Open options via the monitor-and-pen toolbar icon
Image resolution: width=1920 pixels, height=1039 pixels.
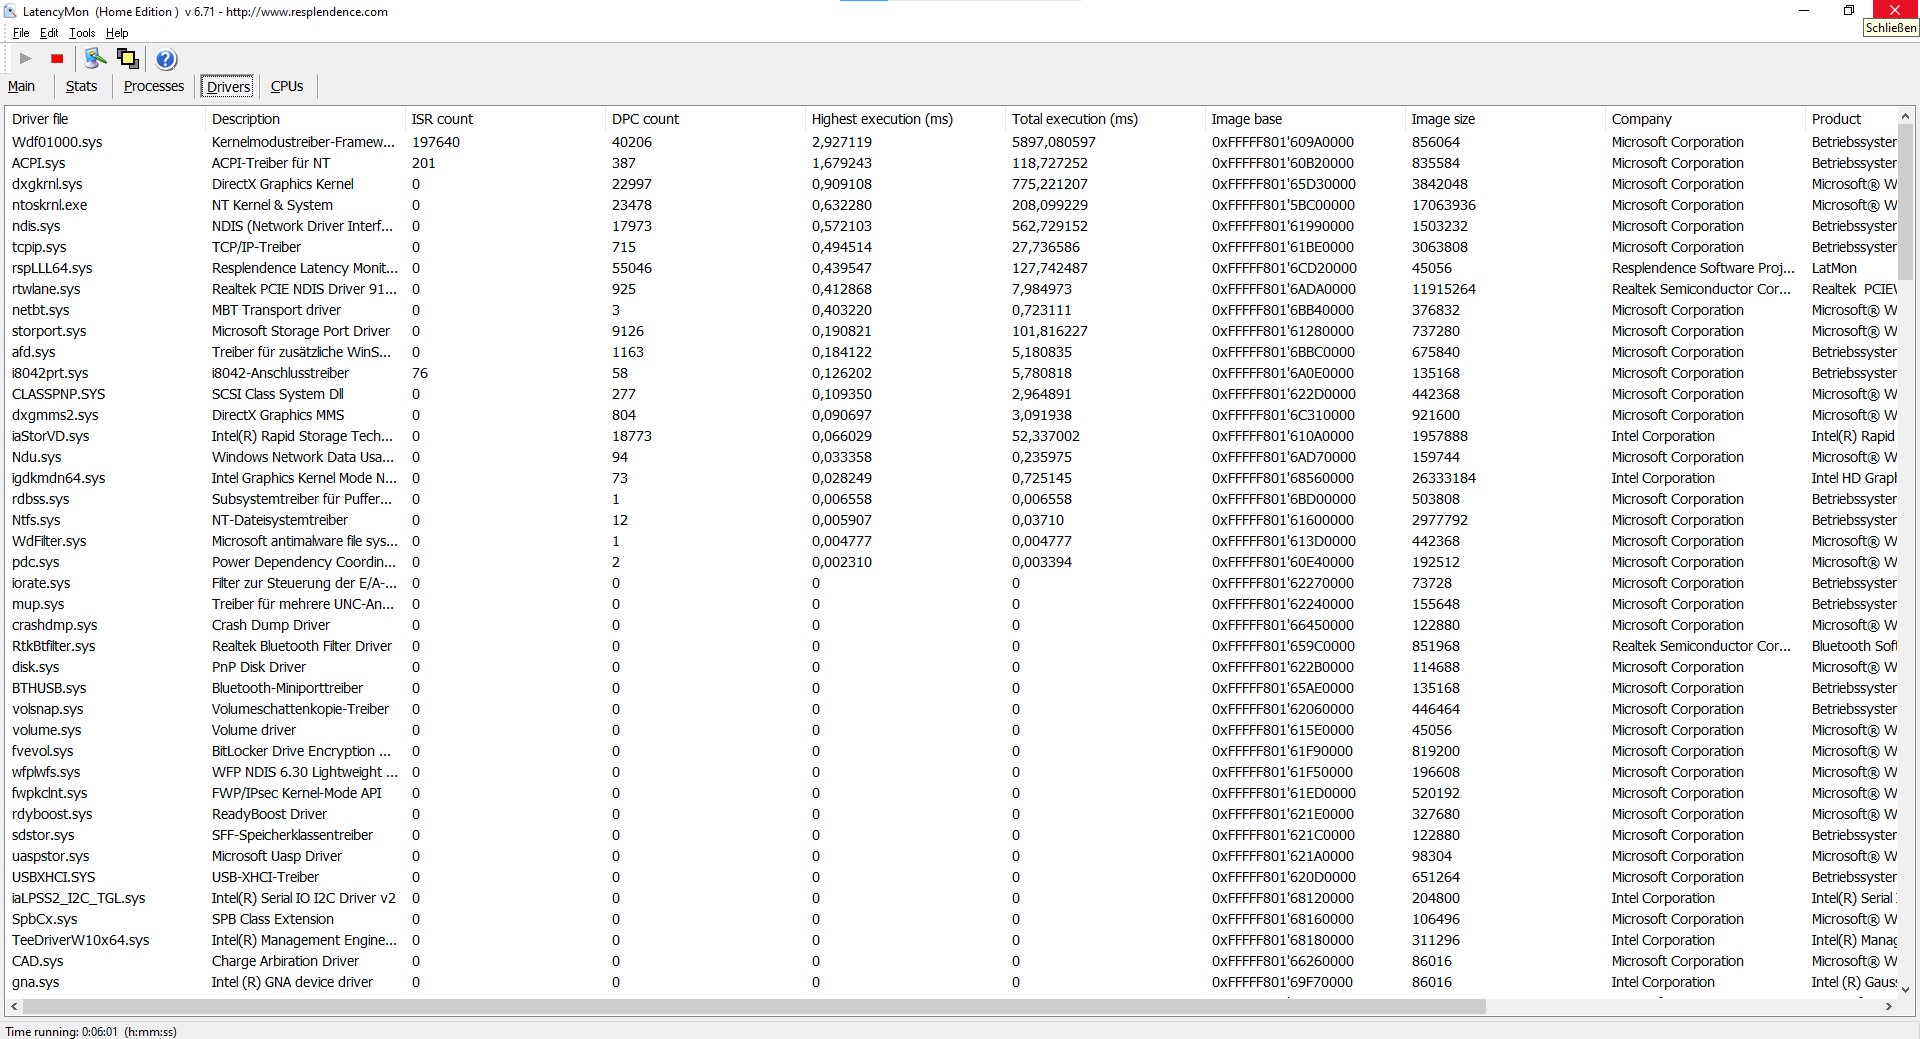click(x=95, y=59)
